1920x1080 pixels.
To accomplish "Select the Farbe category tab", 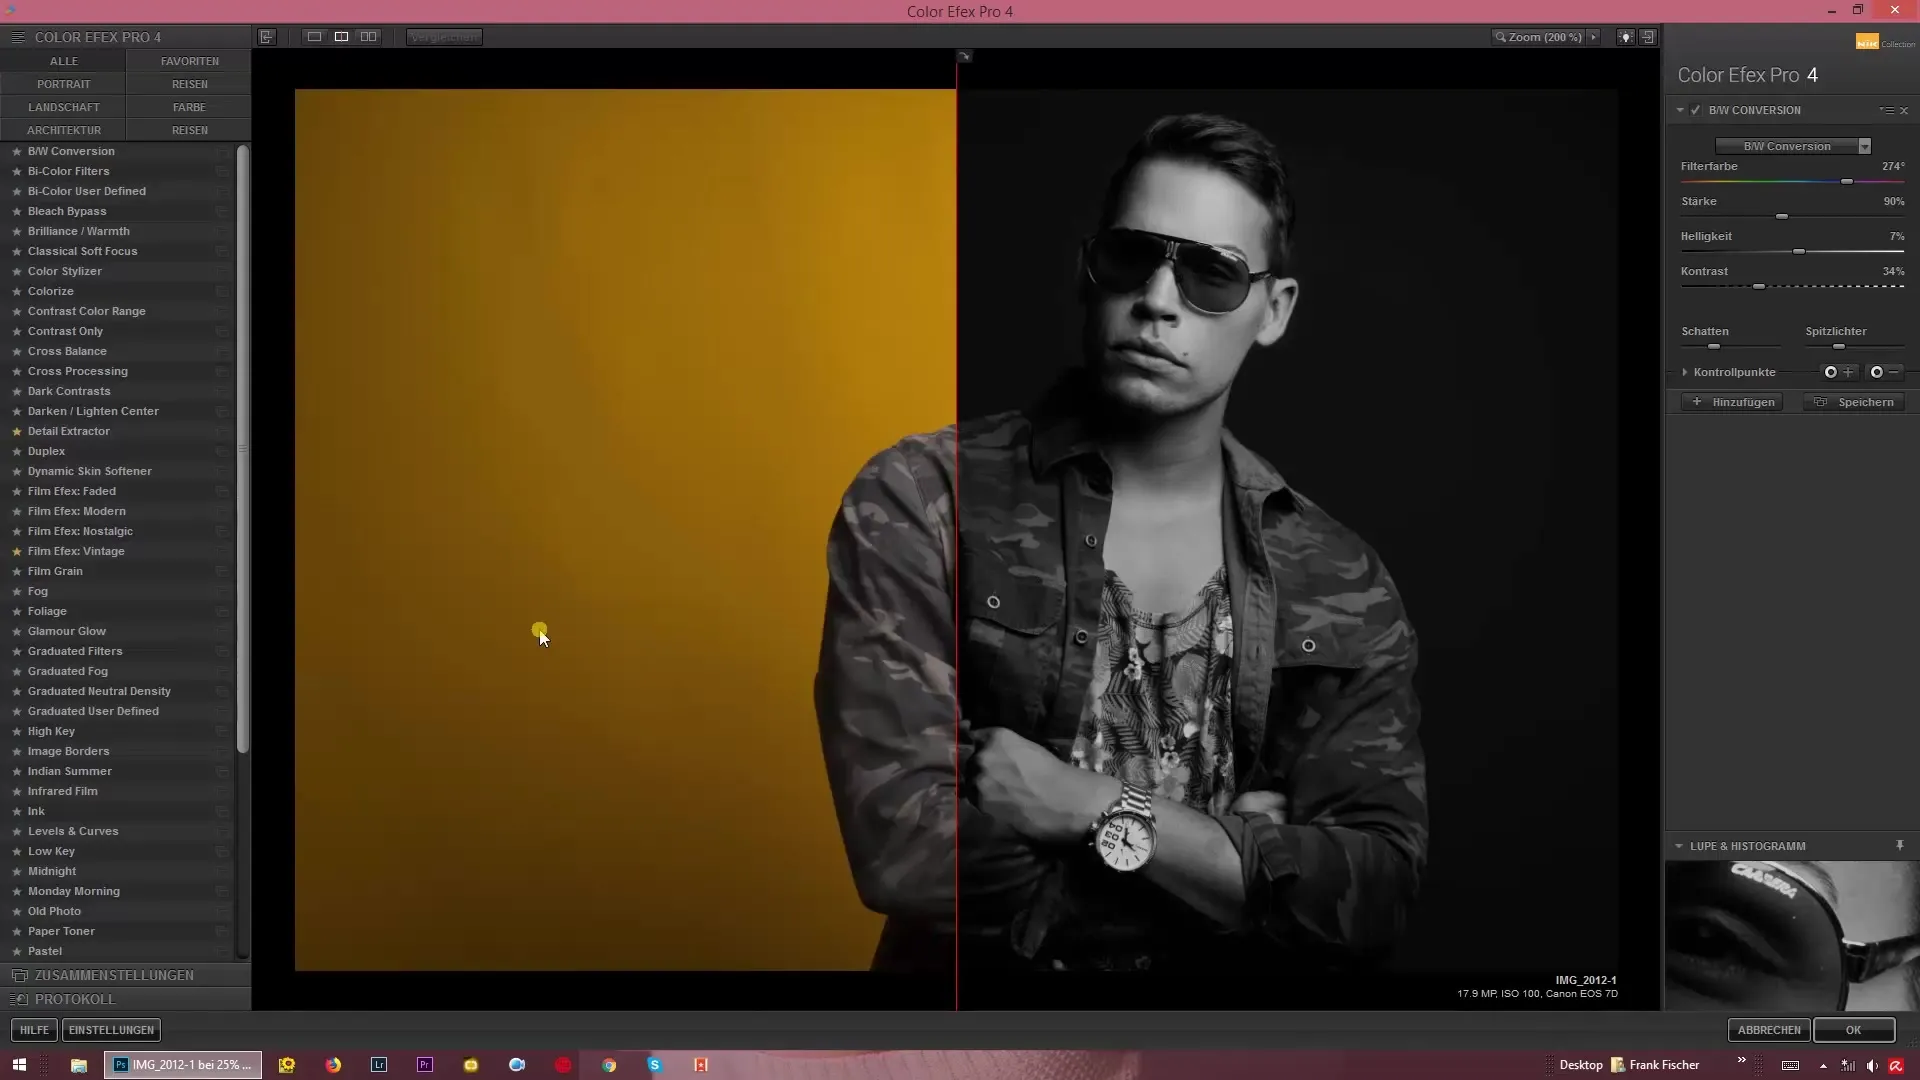I will [x=189, y=107].
